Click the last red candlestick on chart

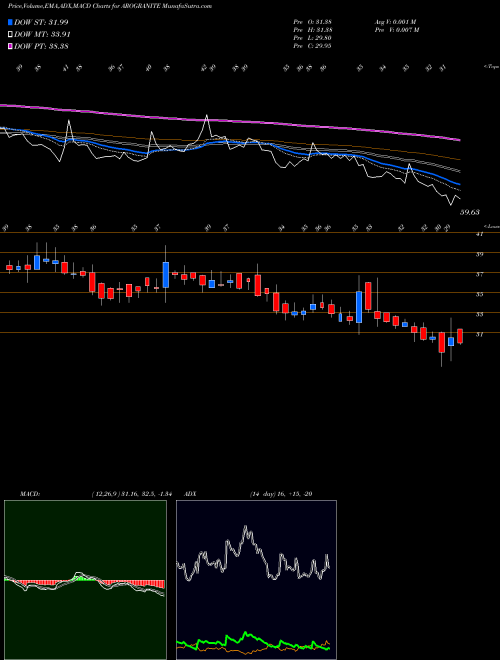click(460, 336)
